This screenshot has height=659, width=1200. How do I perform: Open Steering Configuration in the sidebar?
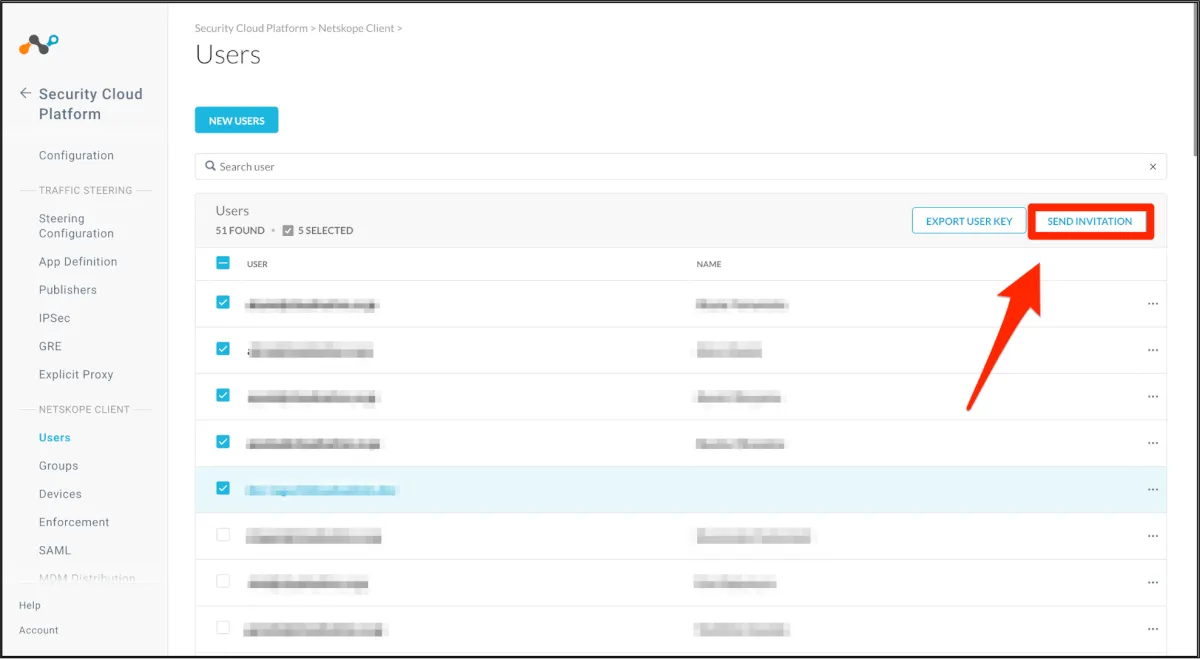click(x=76, y=226)
